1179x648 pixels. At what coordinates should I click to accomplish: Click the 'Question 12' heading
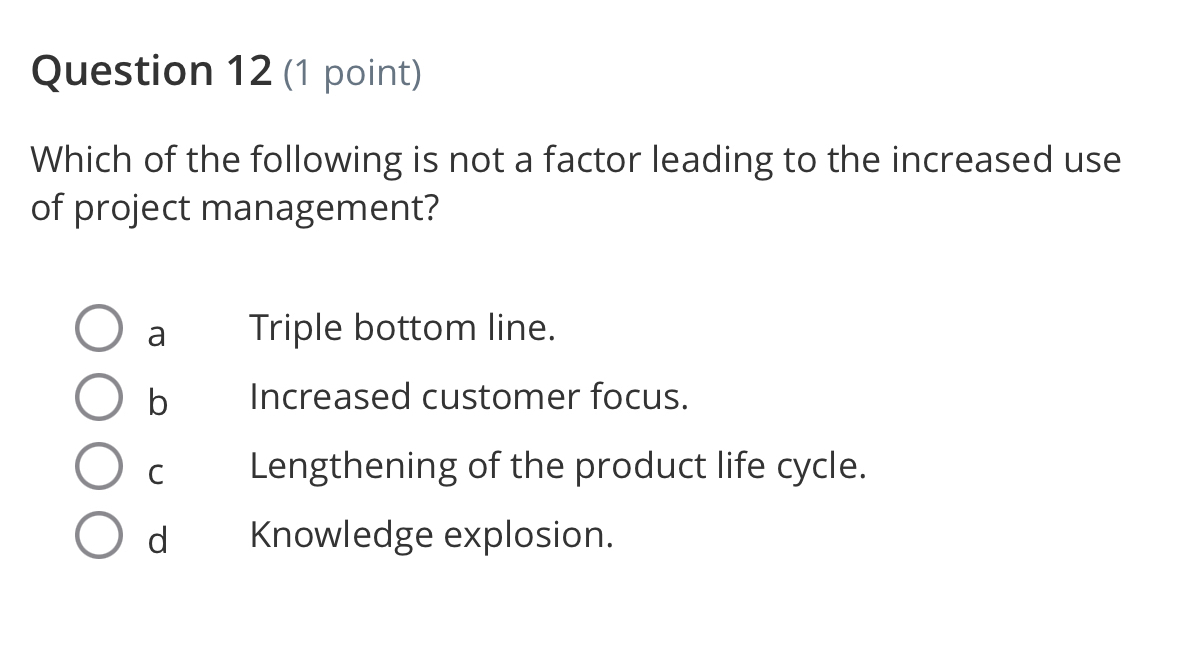[148, 70]
